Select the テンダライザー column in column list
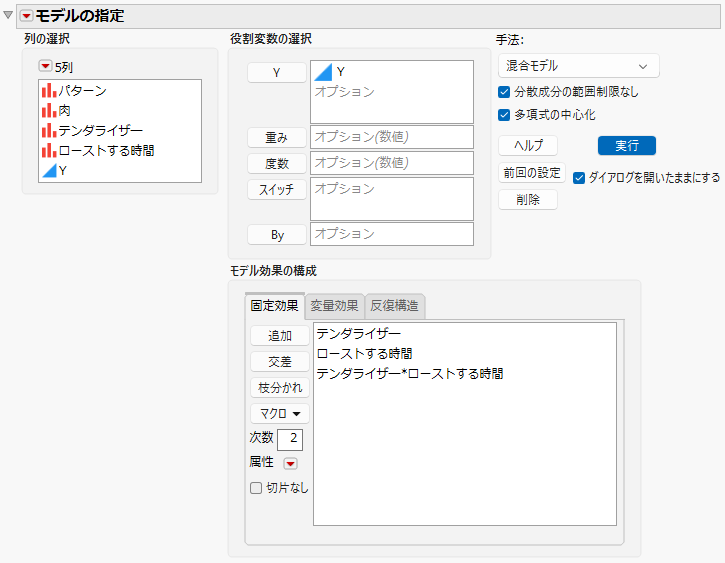Screen dimensions: 725x563 (100, 130)
